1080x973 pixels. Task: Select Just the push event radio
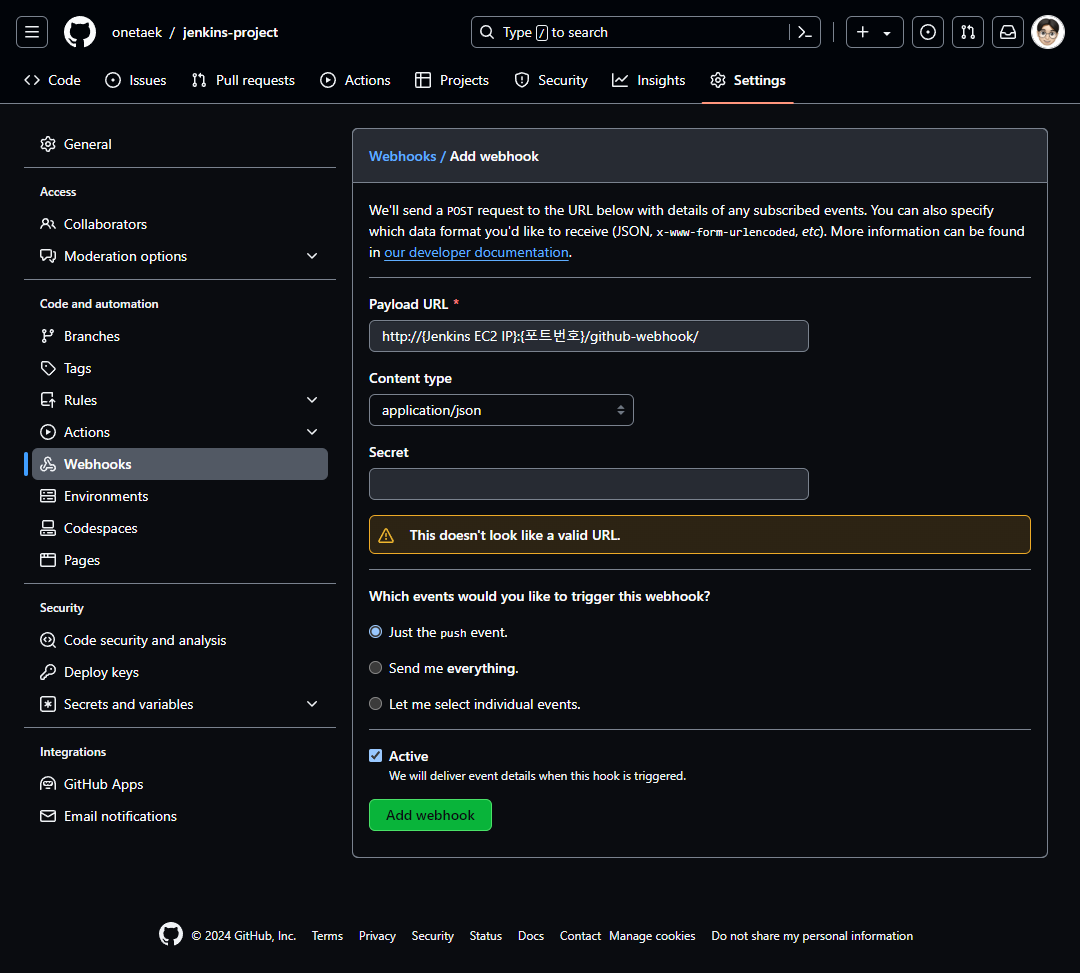click(x=375, y=632)
